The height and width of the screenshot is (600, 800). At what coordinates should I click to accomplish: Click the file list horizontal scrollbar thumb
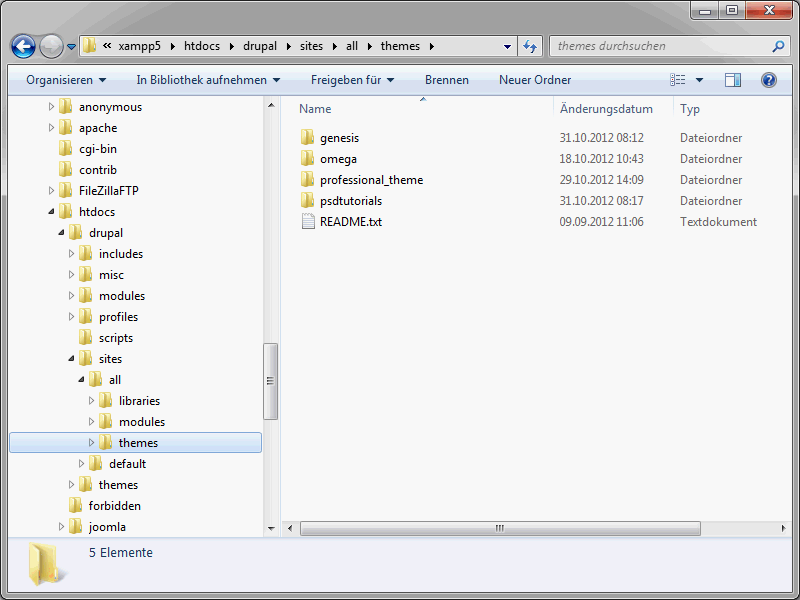[x=500, y=529]
